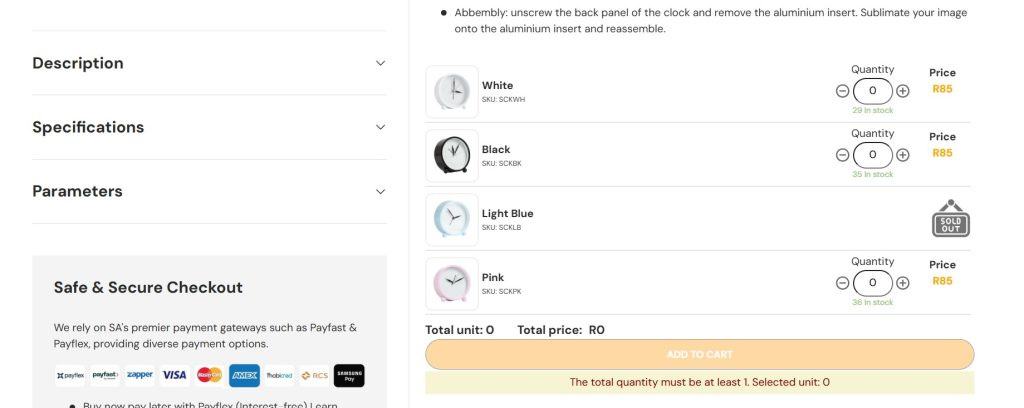Click the Samsung Pay logo
This screenshot has width=1024, height=408.
349,376
